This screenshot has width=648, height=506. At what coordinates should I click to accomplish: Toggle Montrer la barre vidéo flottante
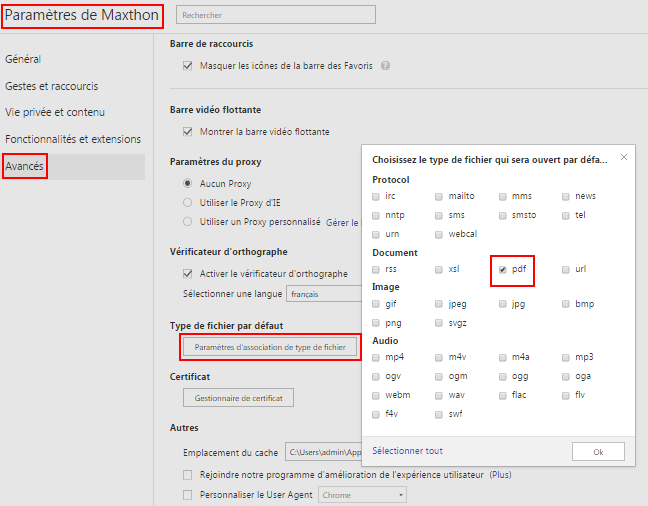pyautogui.click(x=188, y=132)
